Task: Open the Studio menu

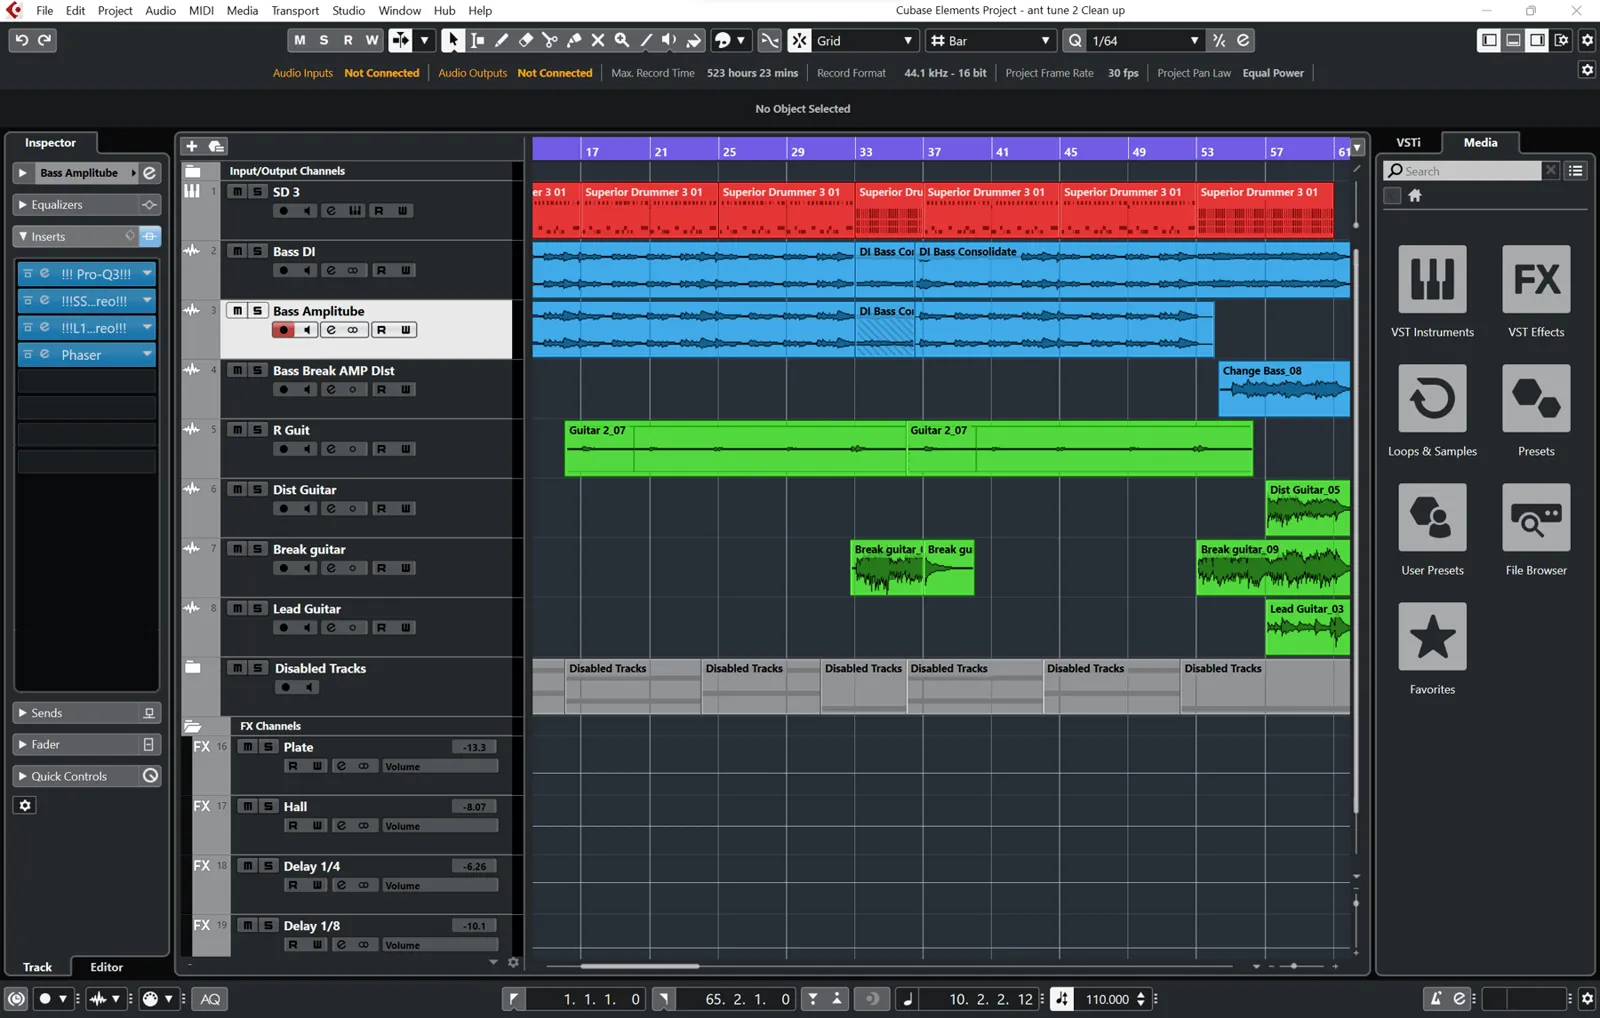Action: 348,10
